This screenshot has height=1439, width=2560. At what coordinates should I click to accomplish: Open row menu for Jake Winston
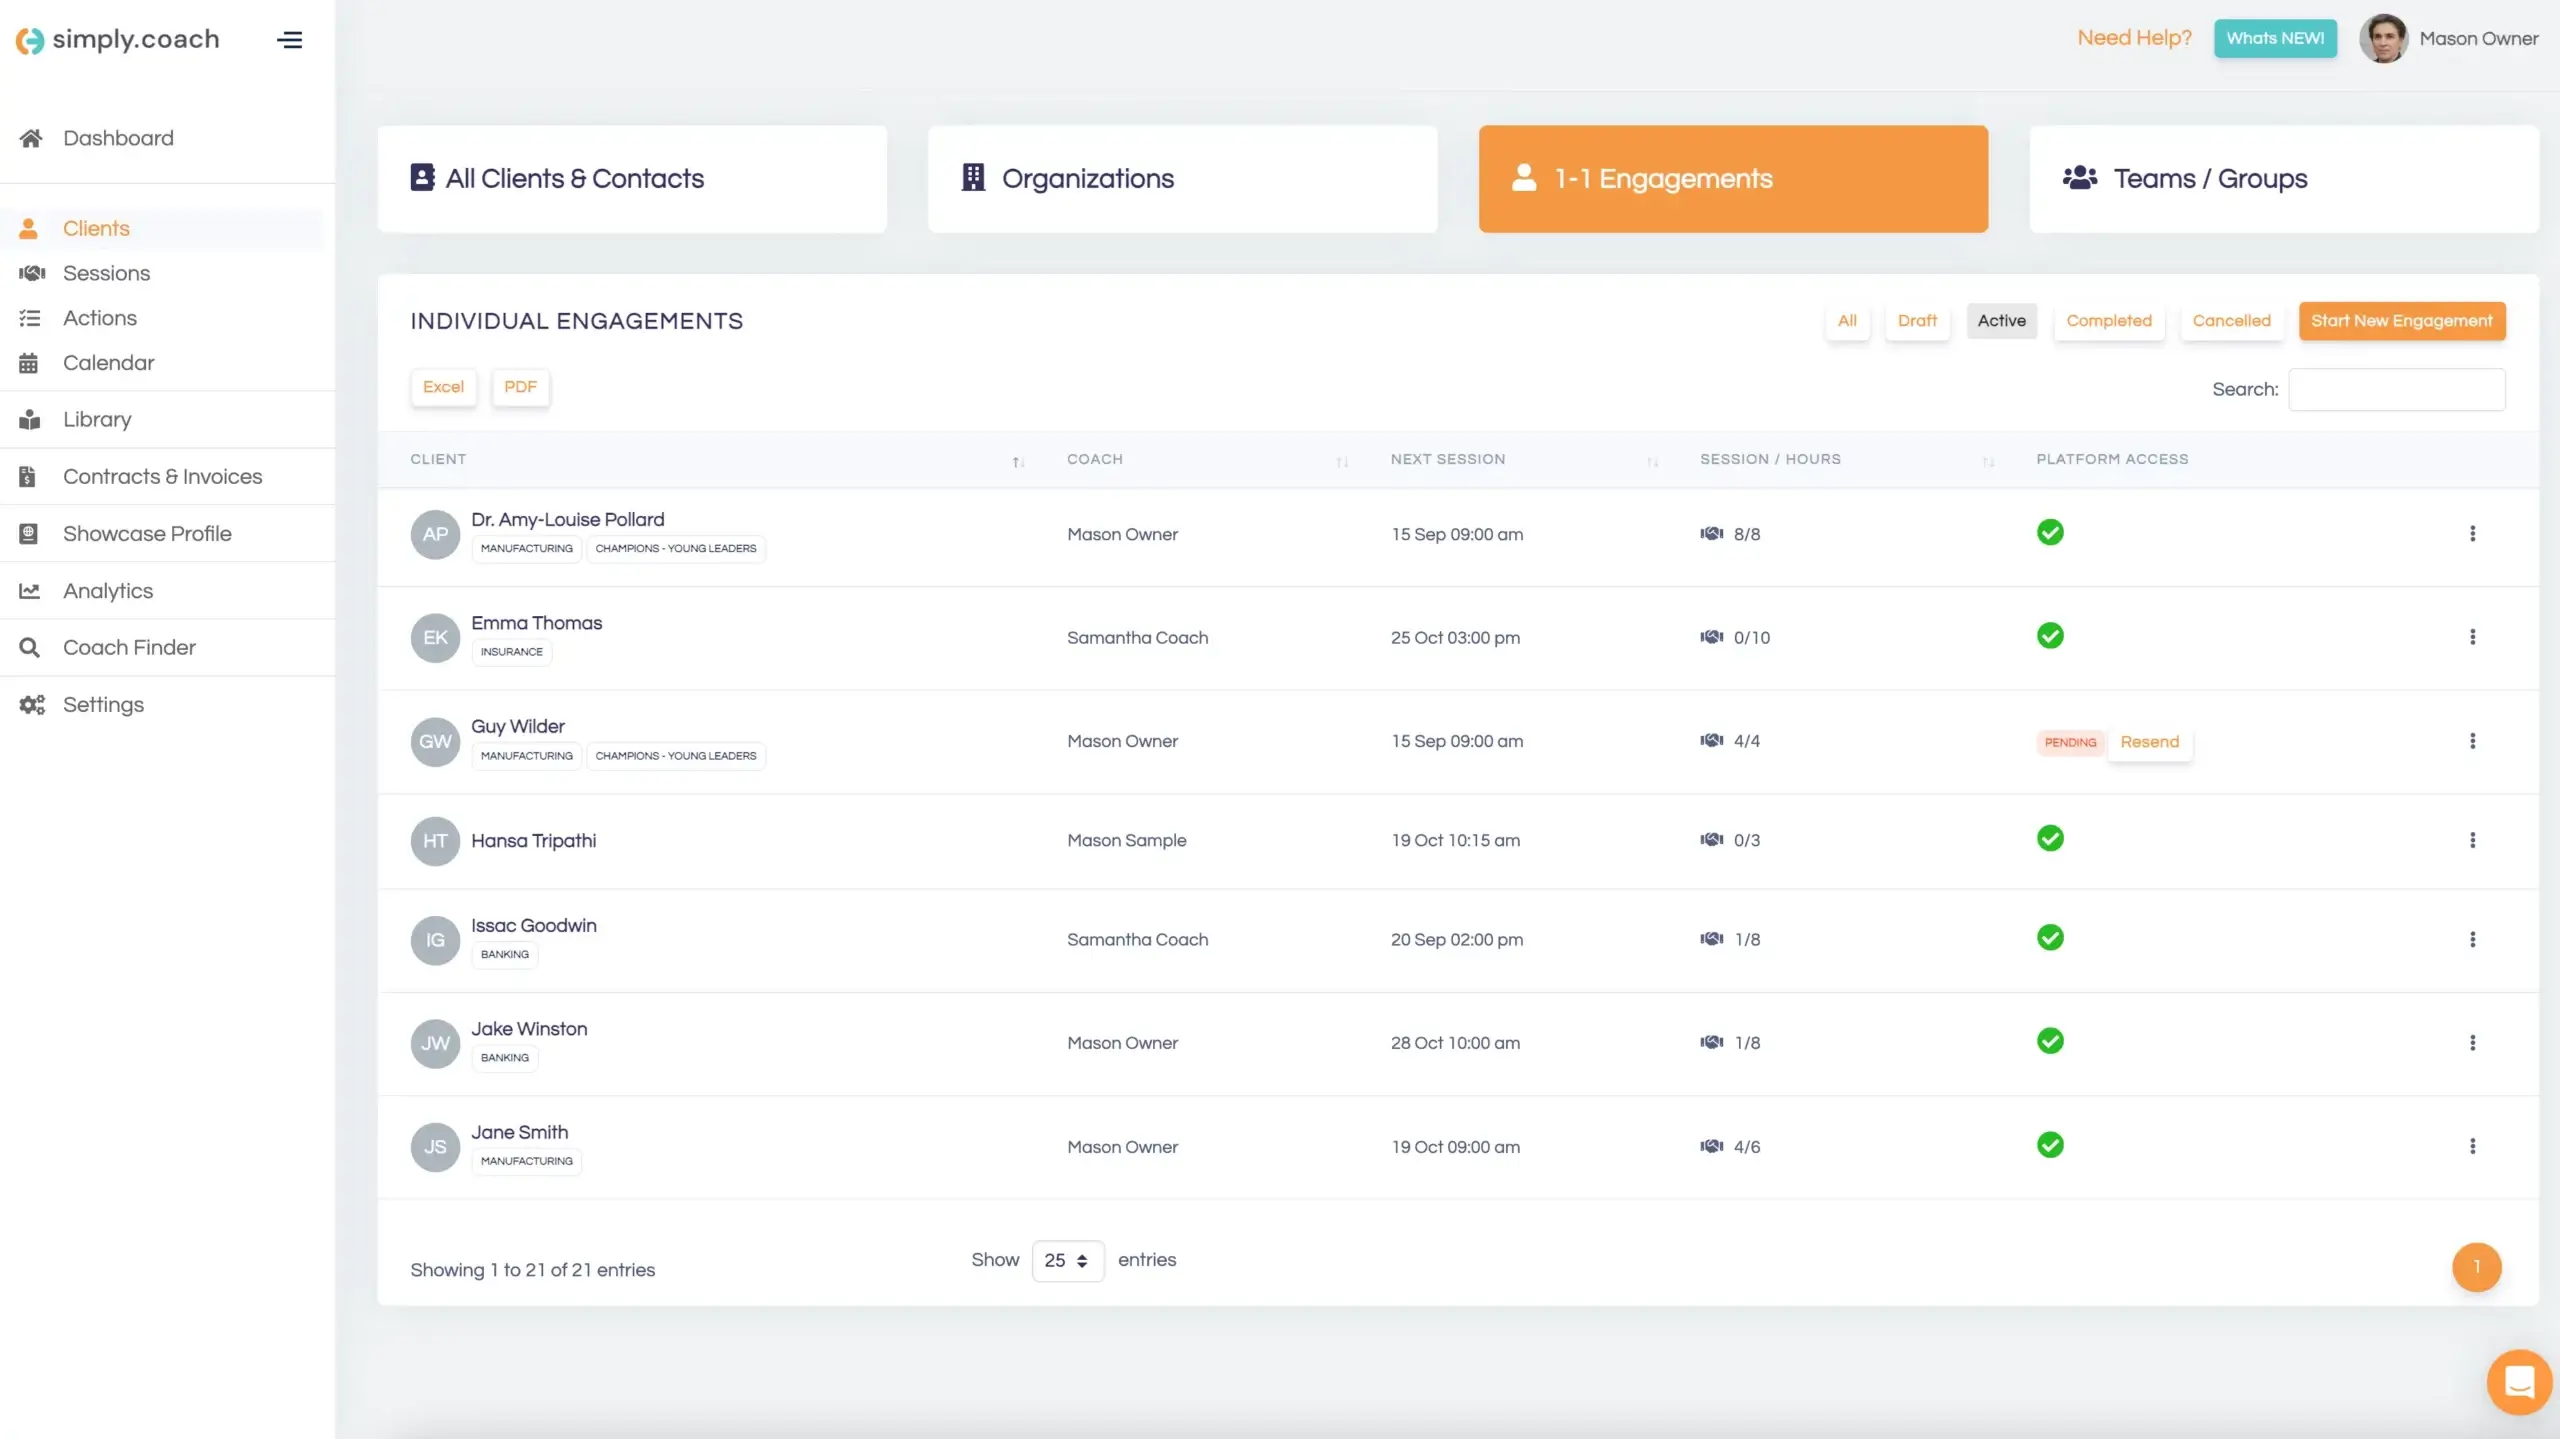[2472, 1043]
